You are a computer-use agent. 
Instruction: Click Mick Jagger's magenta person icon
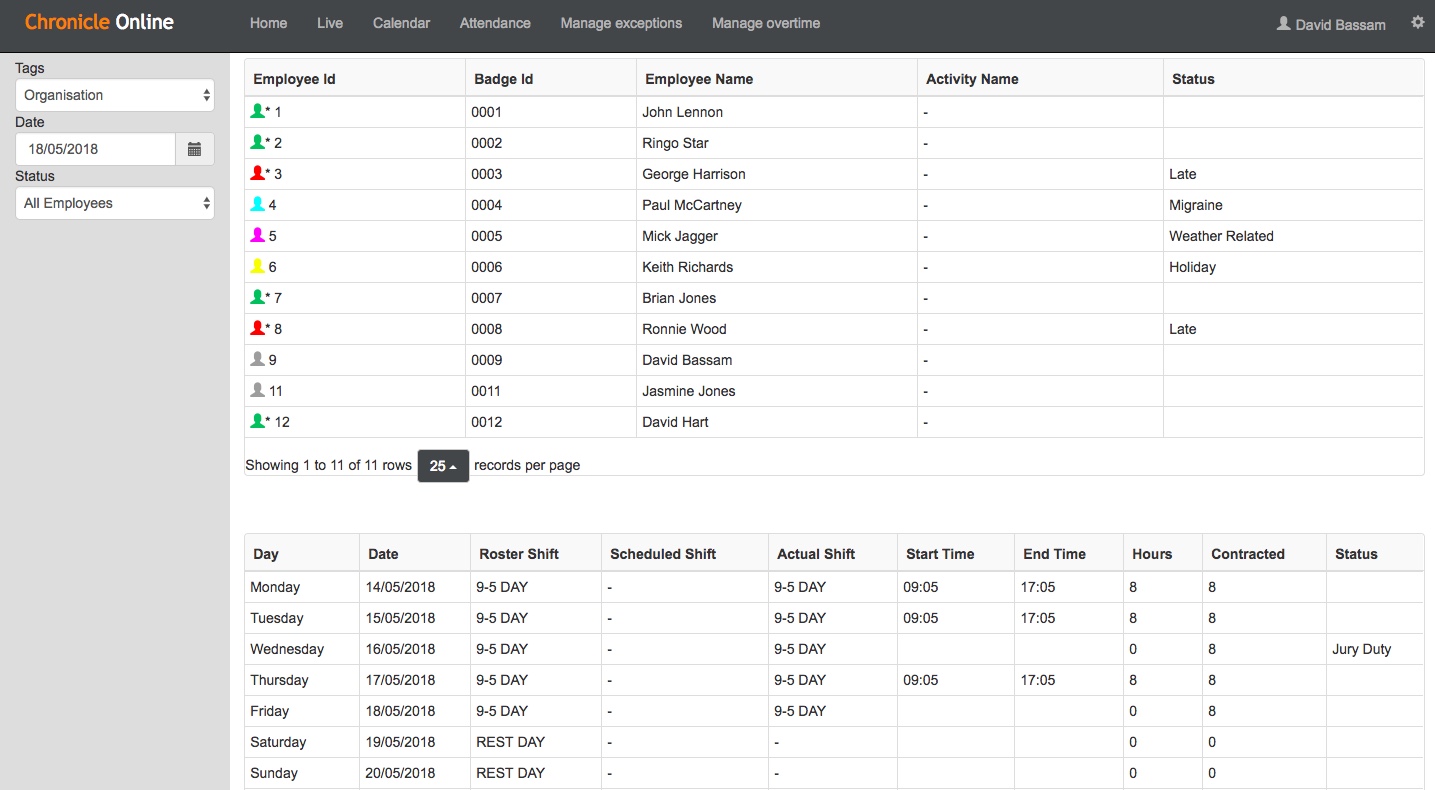point(257,236)
